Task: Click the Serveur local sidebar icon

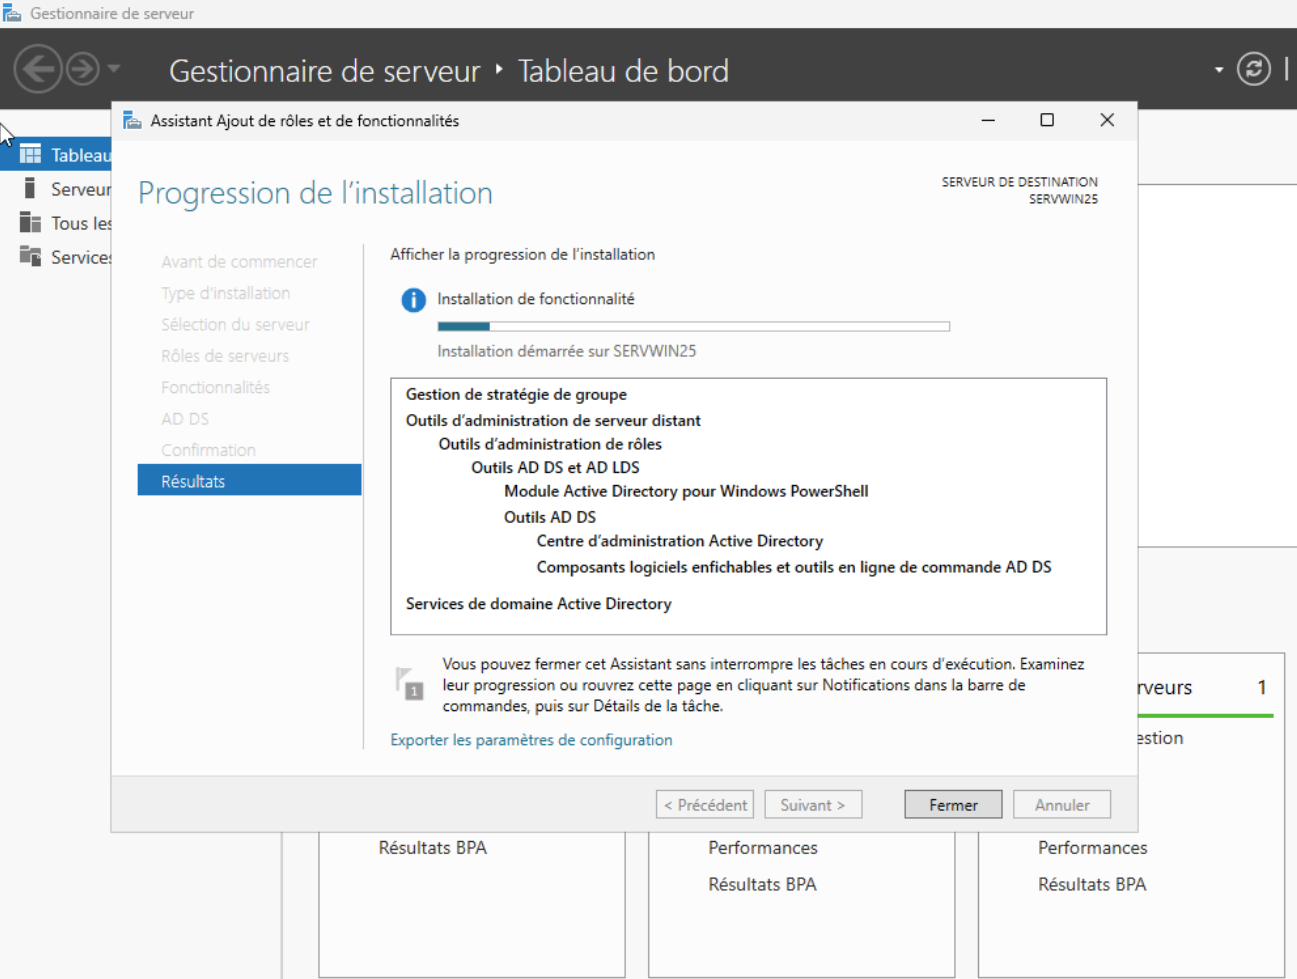Action: 30,189
